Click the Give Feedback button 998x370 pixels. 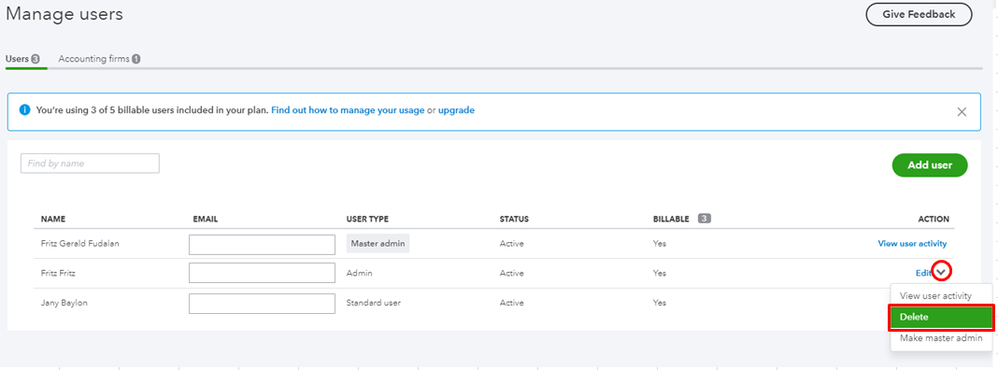pos(918,14)
